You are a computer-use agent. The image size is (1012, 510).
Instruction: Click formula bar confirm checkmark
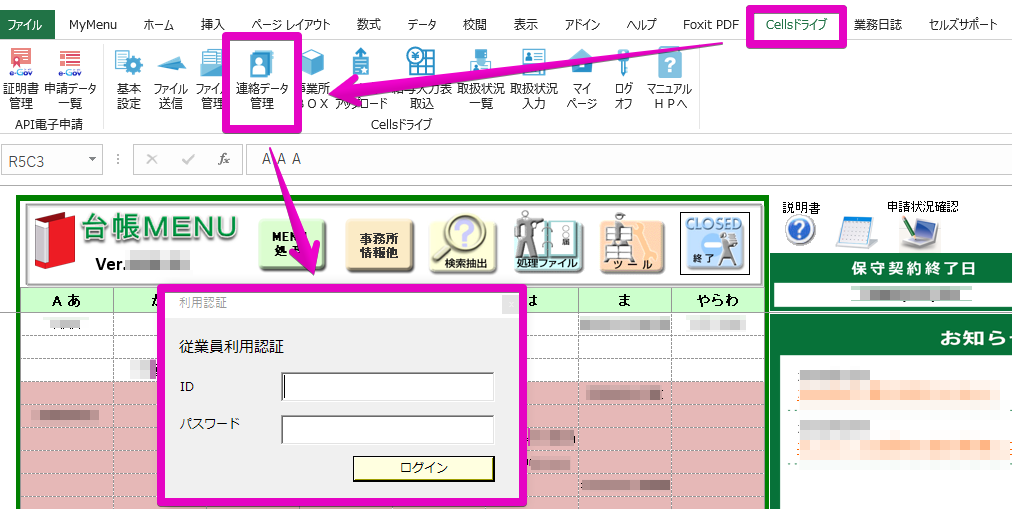point(188,159)
